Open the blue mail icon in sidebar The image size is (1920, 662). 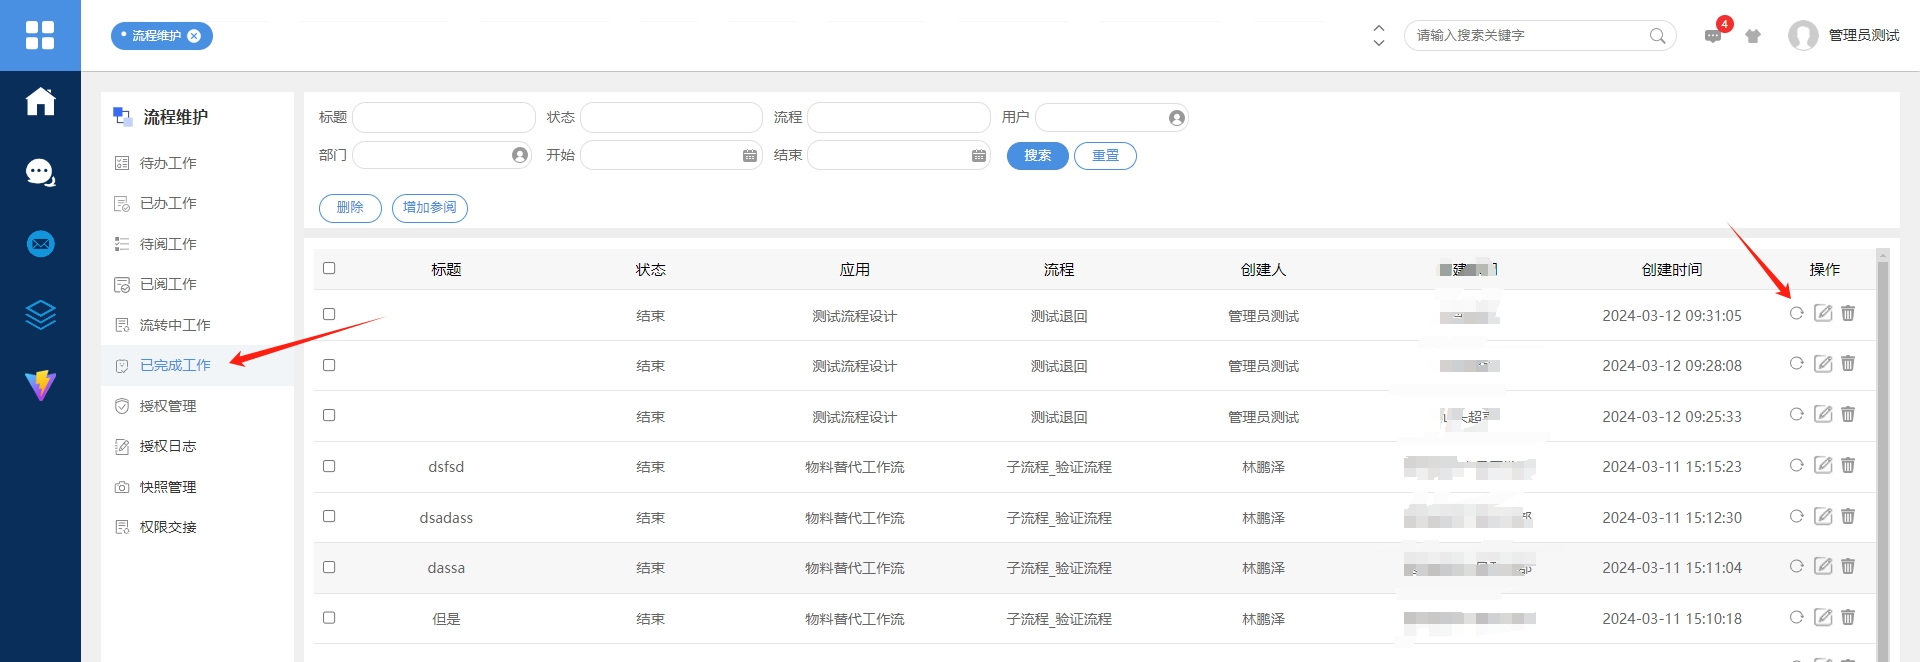click(40, 244)
